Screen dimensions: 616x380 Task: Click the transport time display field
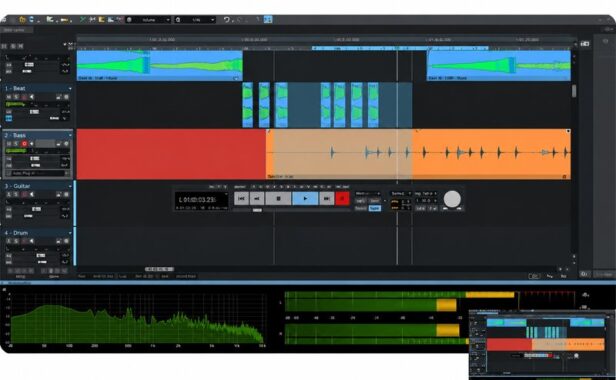tap(201, 201)
